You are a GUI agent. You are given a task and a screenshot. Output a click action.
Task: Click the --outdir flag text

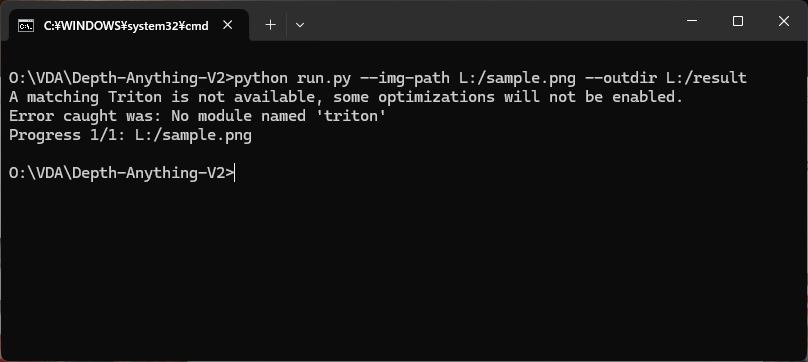[x=620, y=78]
